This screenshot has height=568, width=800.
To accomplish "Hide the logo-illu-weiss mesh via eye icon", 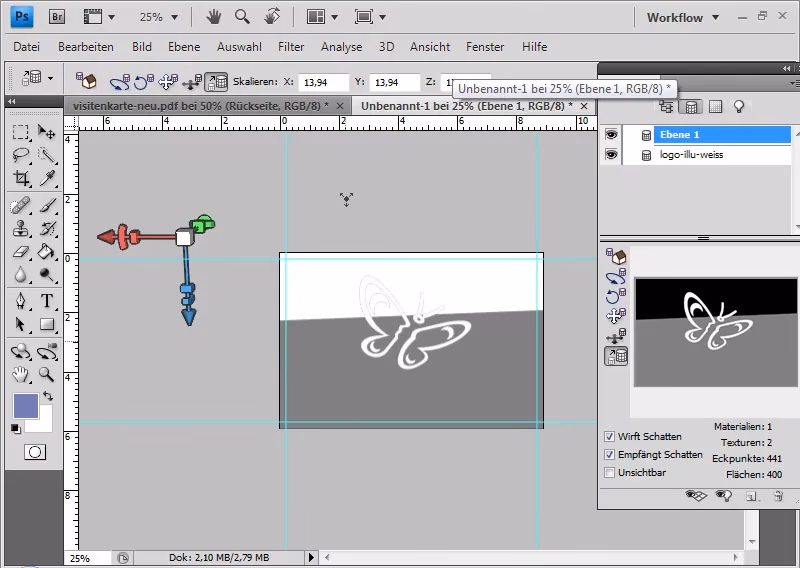I will click(x=612, y=154).
